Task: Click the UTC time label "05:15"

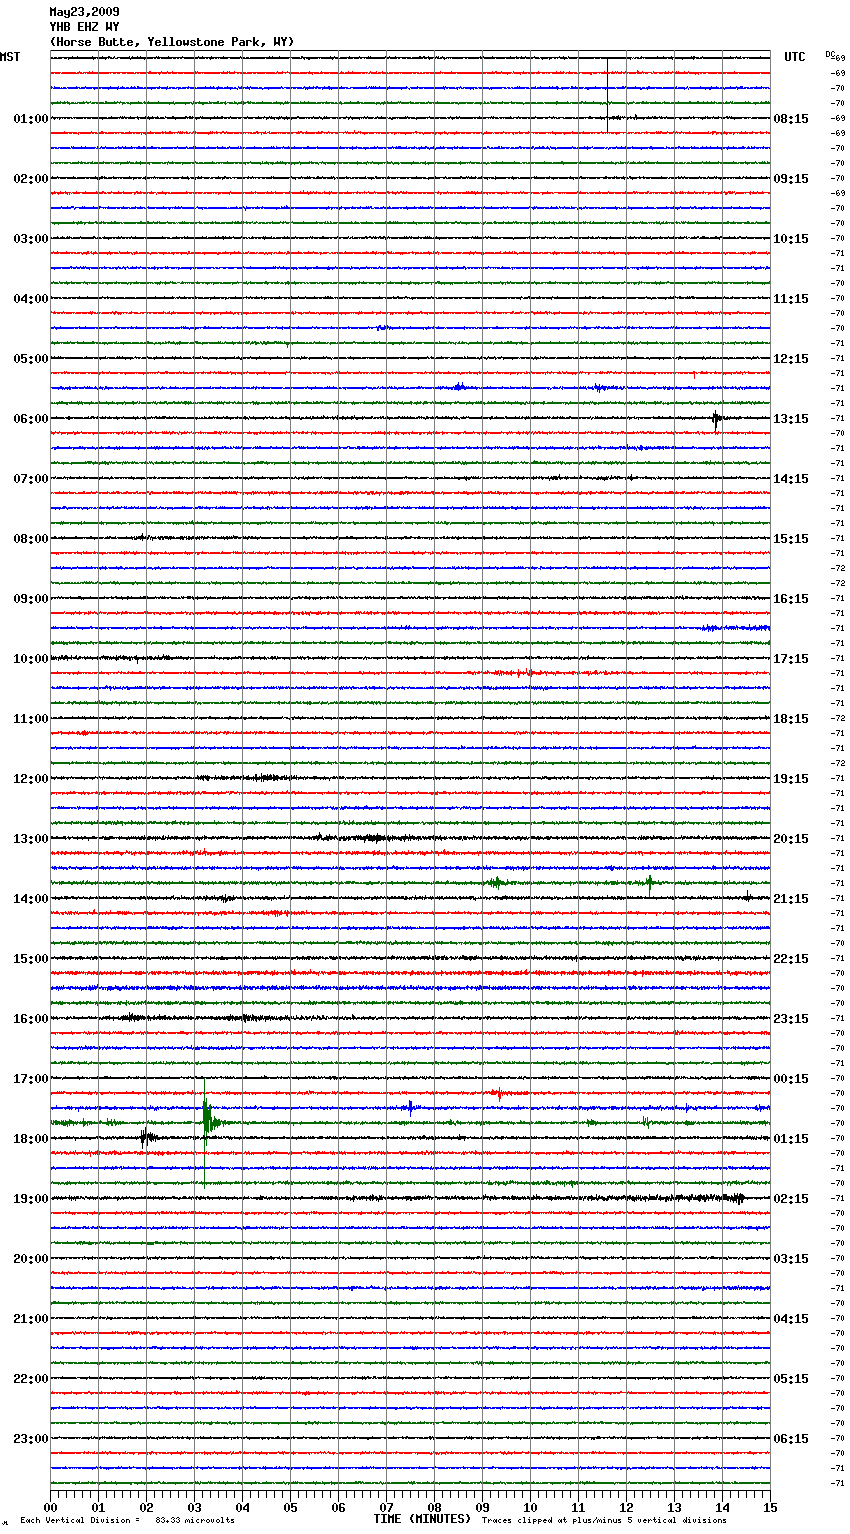Action: pyautogui.click(x=791, y=1379)
